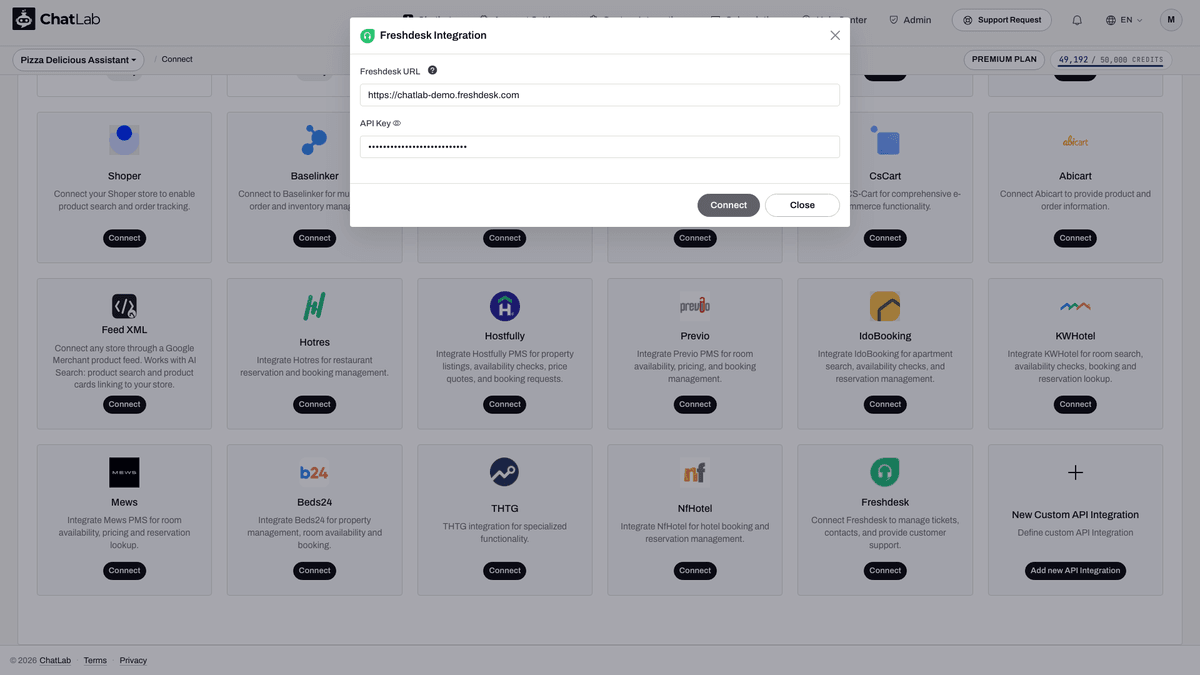Click the THTG chart icon
1200x675 pixels.
click(505, 472)
